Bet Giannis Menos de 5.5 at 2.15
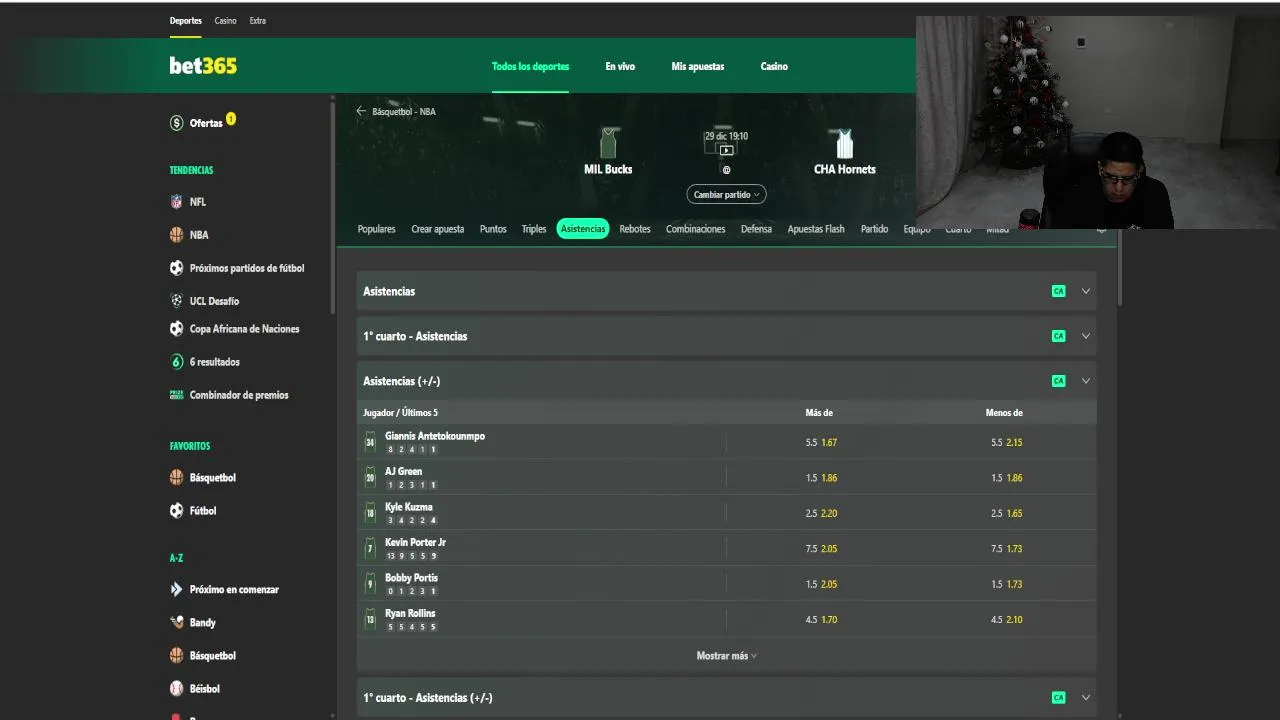The image size is (1280, 720). [1006, 442]
